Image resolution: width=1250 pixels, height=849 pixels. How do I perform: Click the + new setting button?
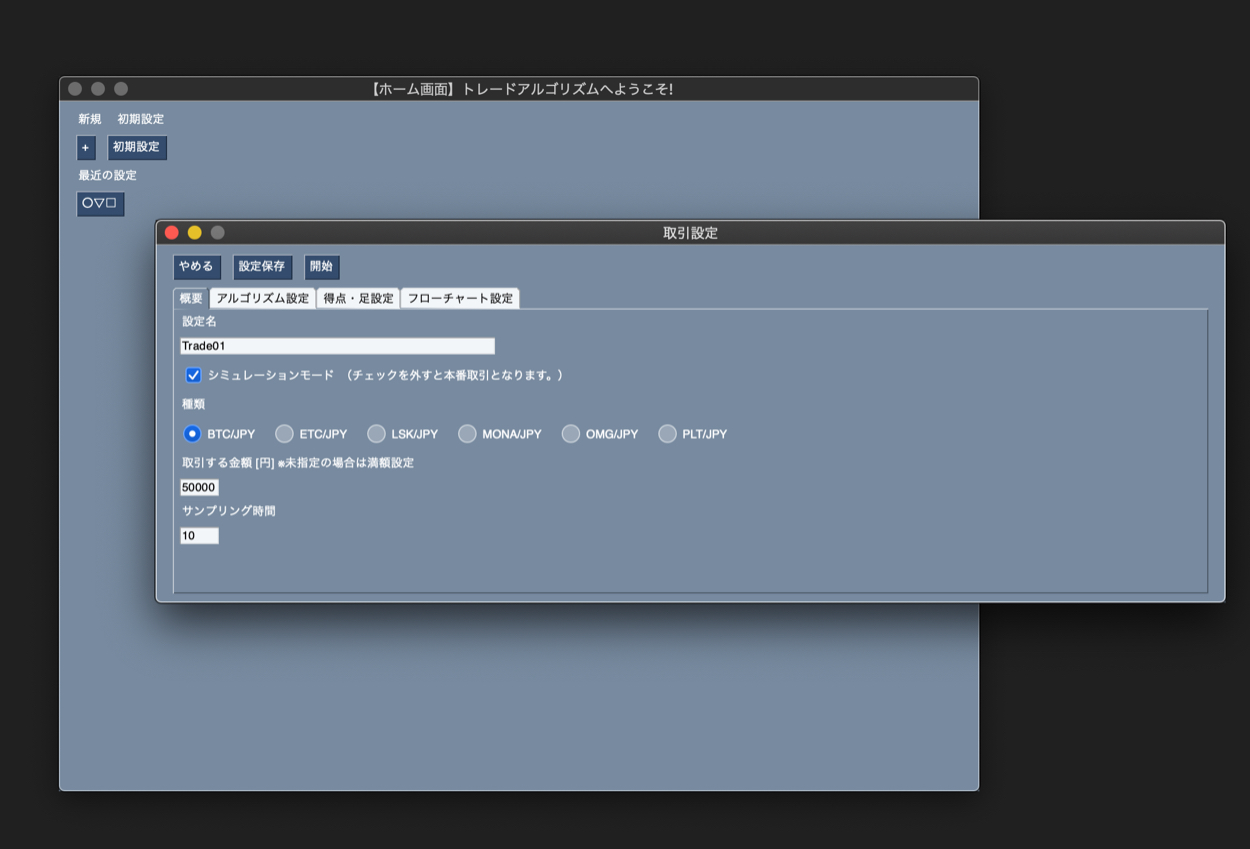[x=86, y=148]
